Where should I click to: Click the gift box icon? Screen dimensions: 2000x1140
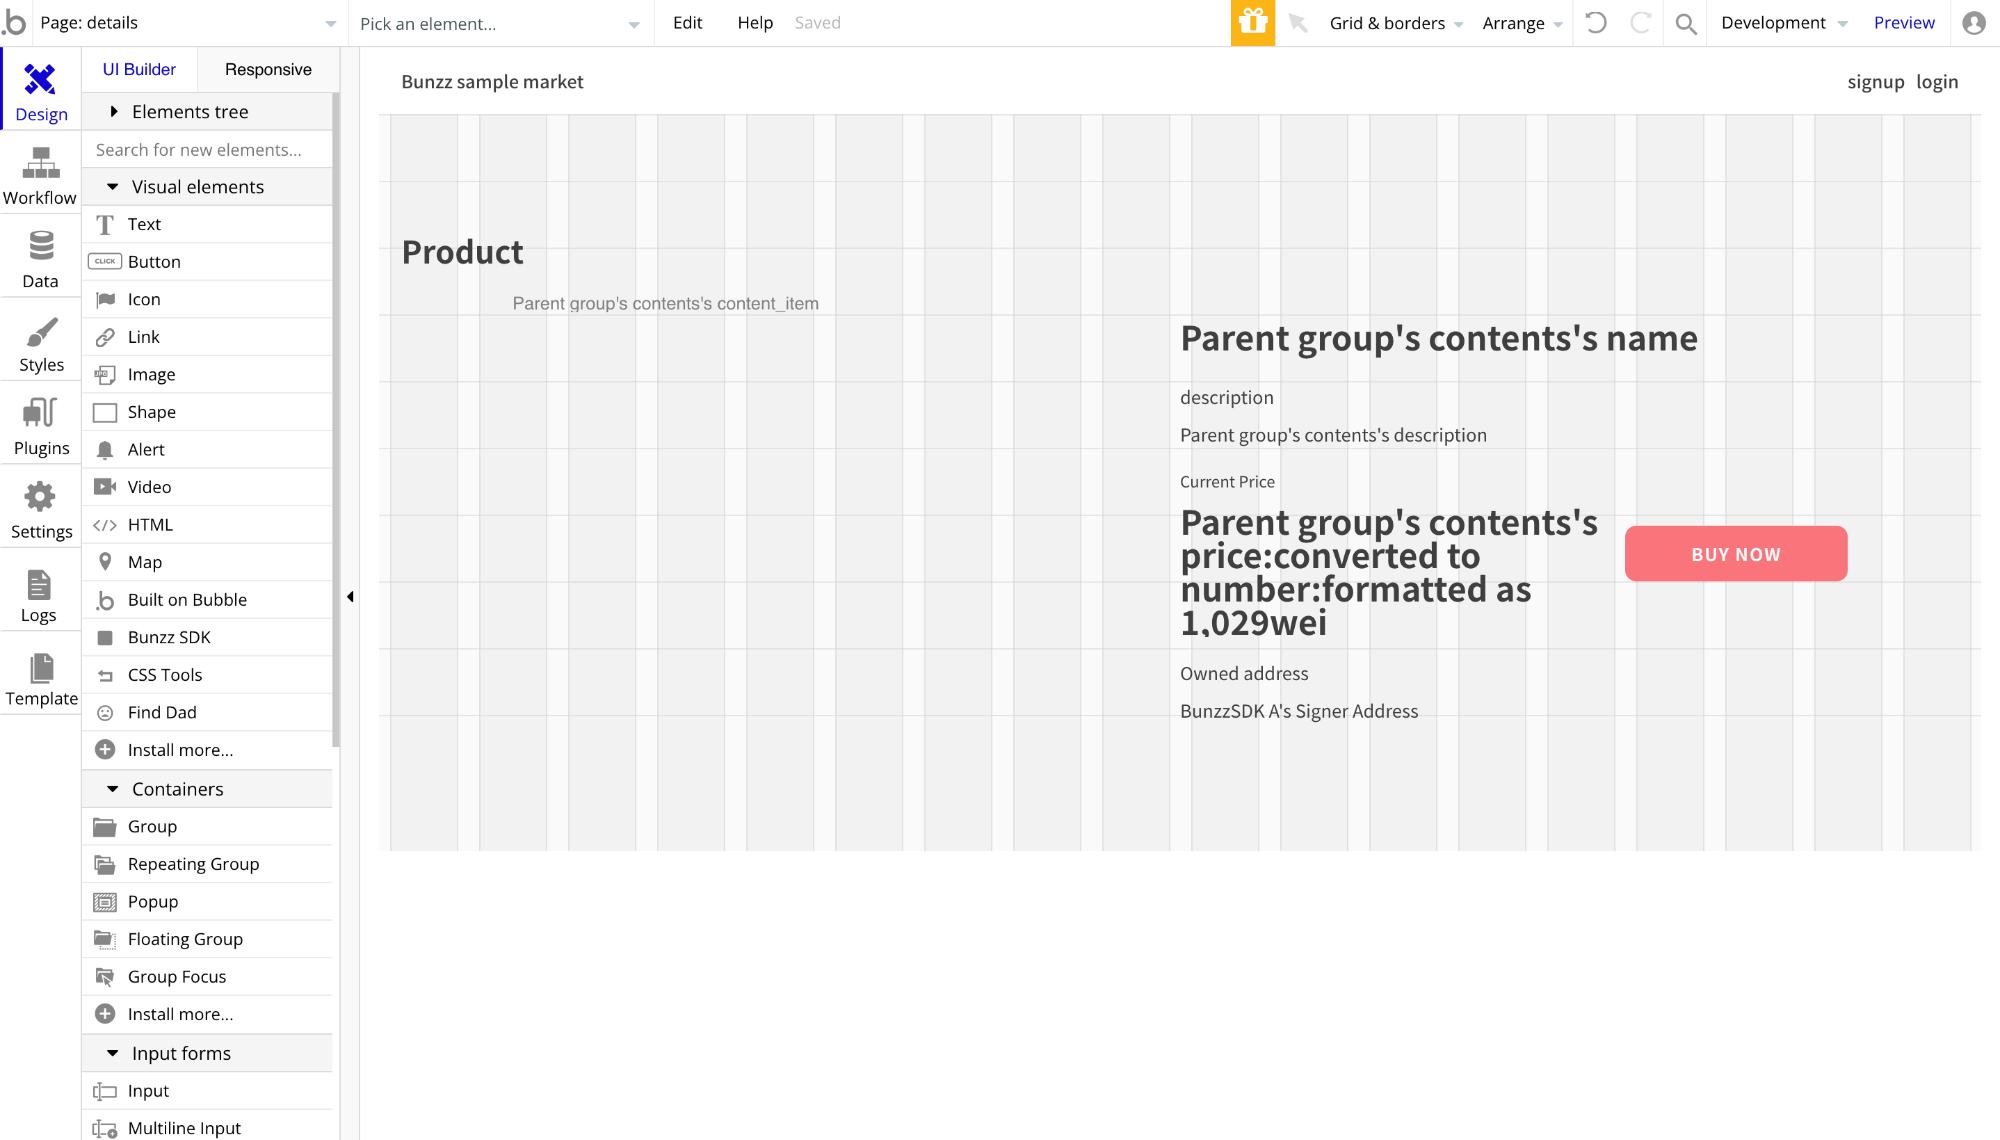(1253, 22)
